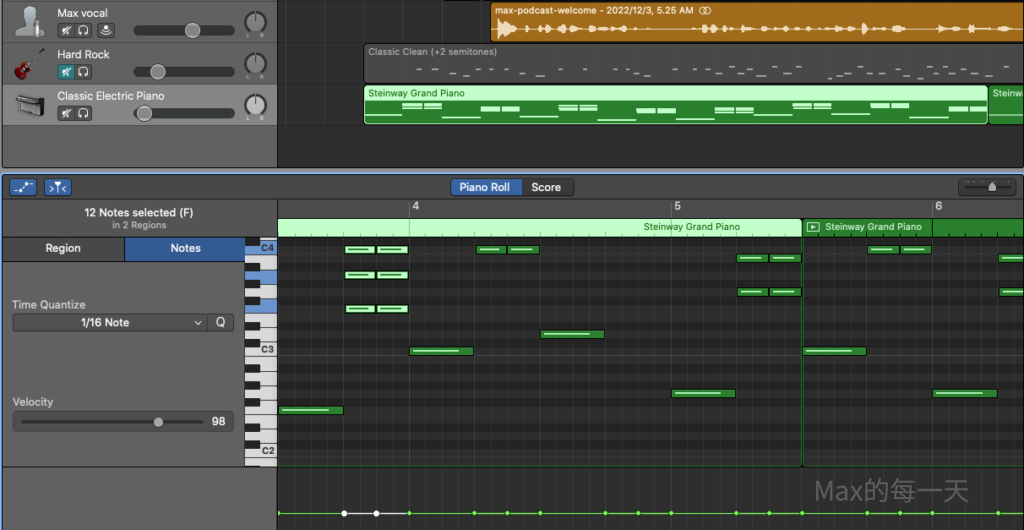Click the Catch playhead button in editor

point(57,187)
